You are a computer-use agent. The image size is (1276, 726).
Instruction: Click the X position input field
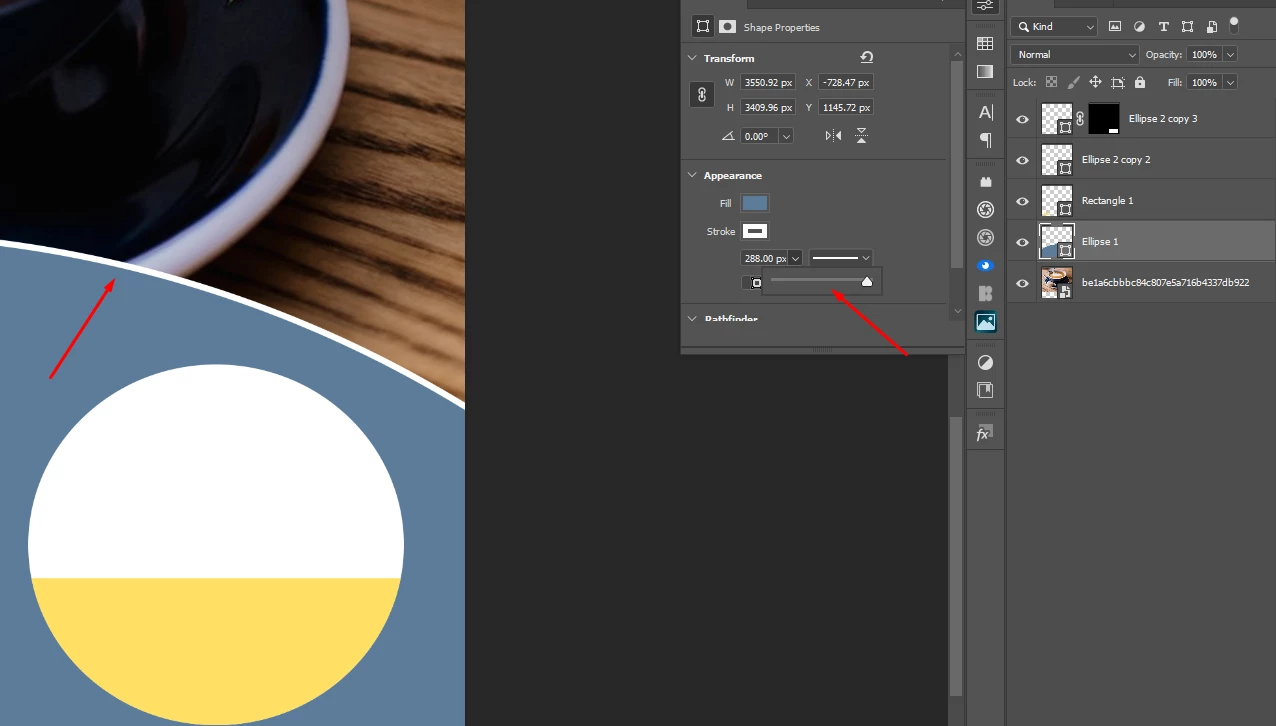(x=845, y=82)
